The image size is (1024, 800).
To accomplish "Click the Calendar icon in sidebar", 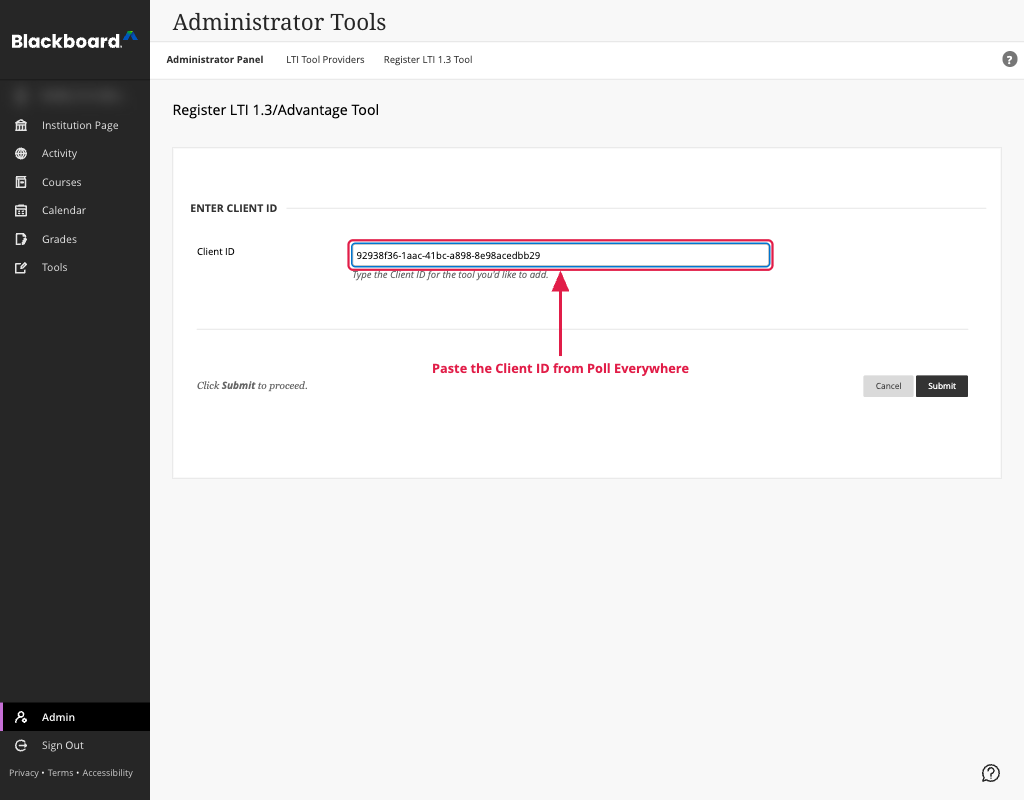I will click(x=21, y=210).
